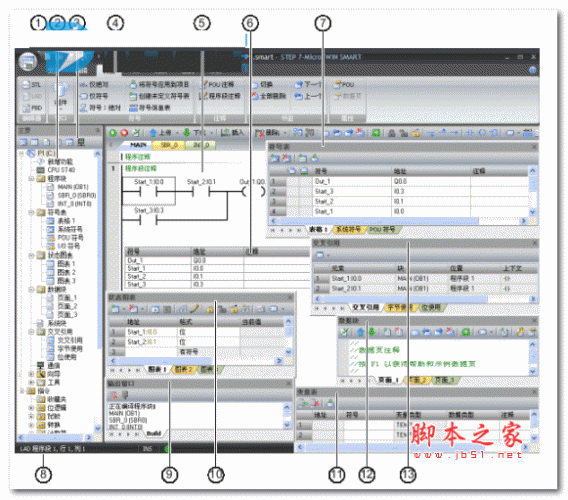
Task: Expand the 工具 tree folder
Action: pyautogui.click(x=32, y=383)
